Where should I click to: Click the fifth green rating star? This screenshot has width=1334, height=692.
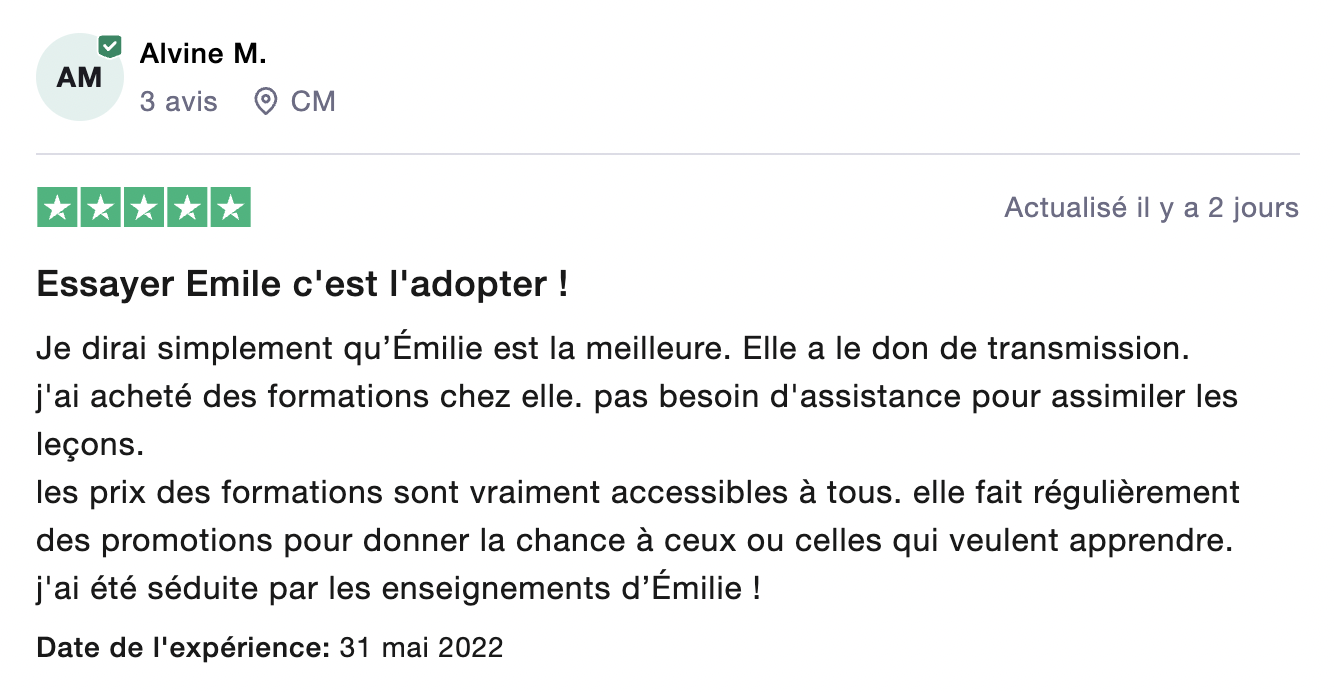230,208
